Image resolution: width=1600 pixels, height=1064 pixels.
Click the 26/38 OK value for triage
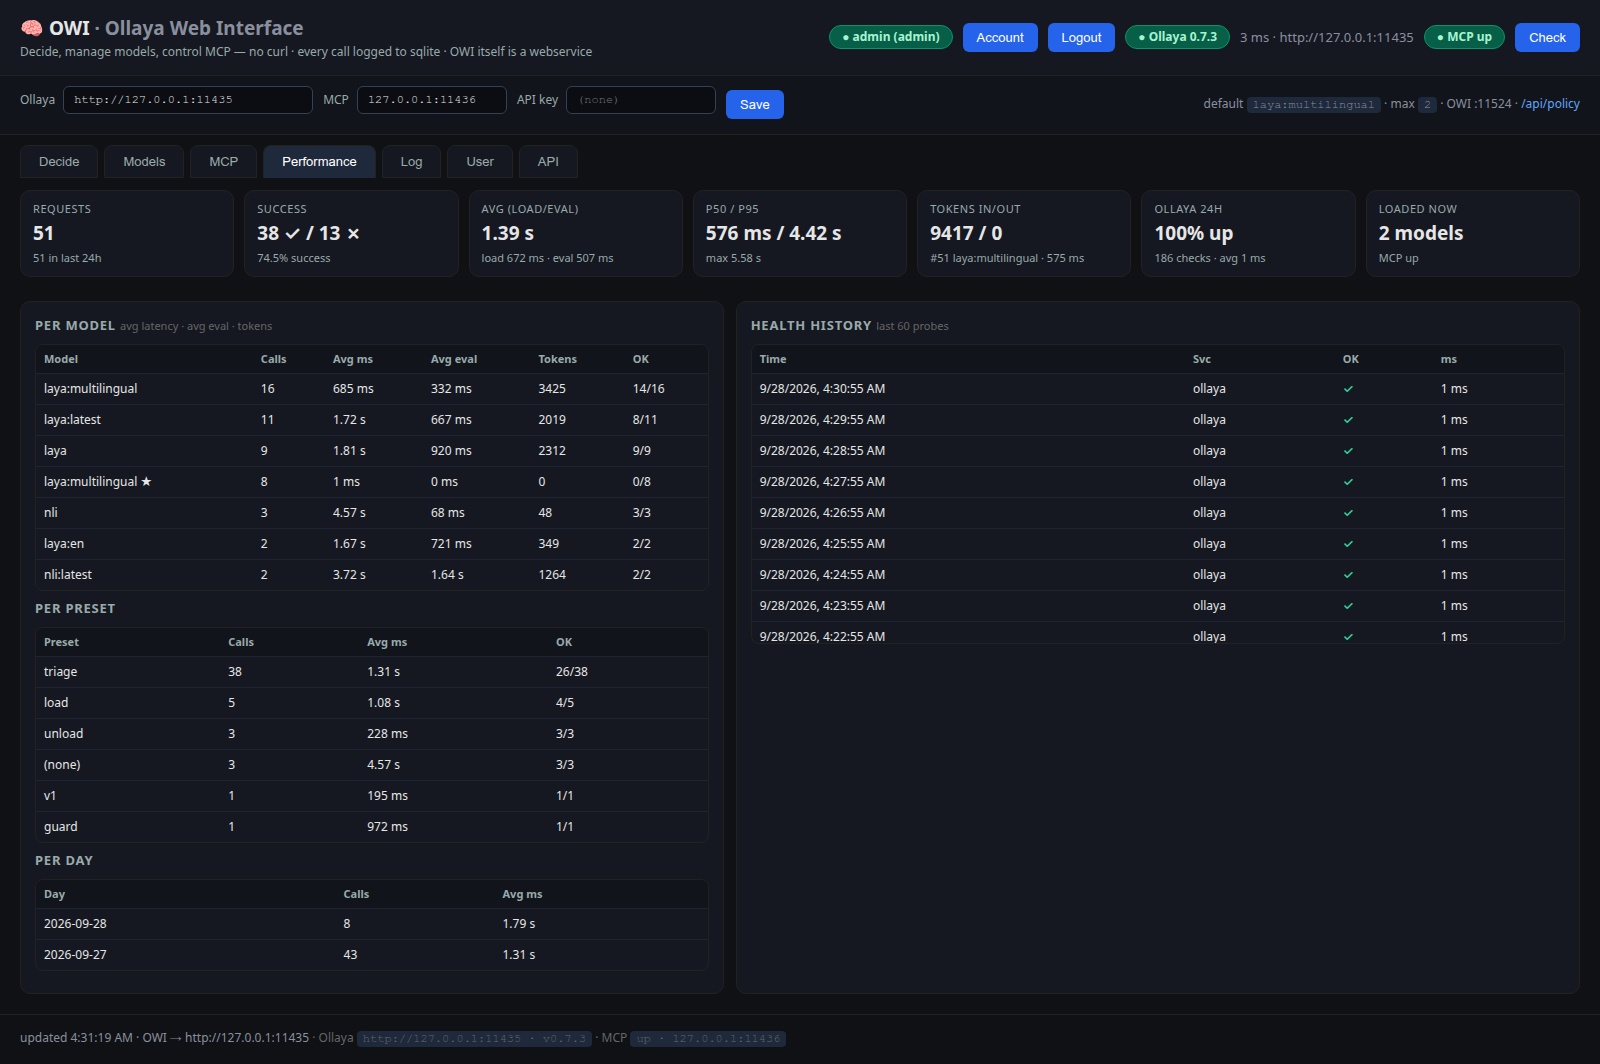pos(572,672)
